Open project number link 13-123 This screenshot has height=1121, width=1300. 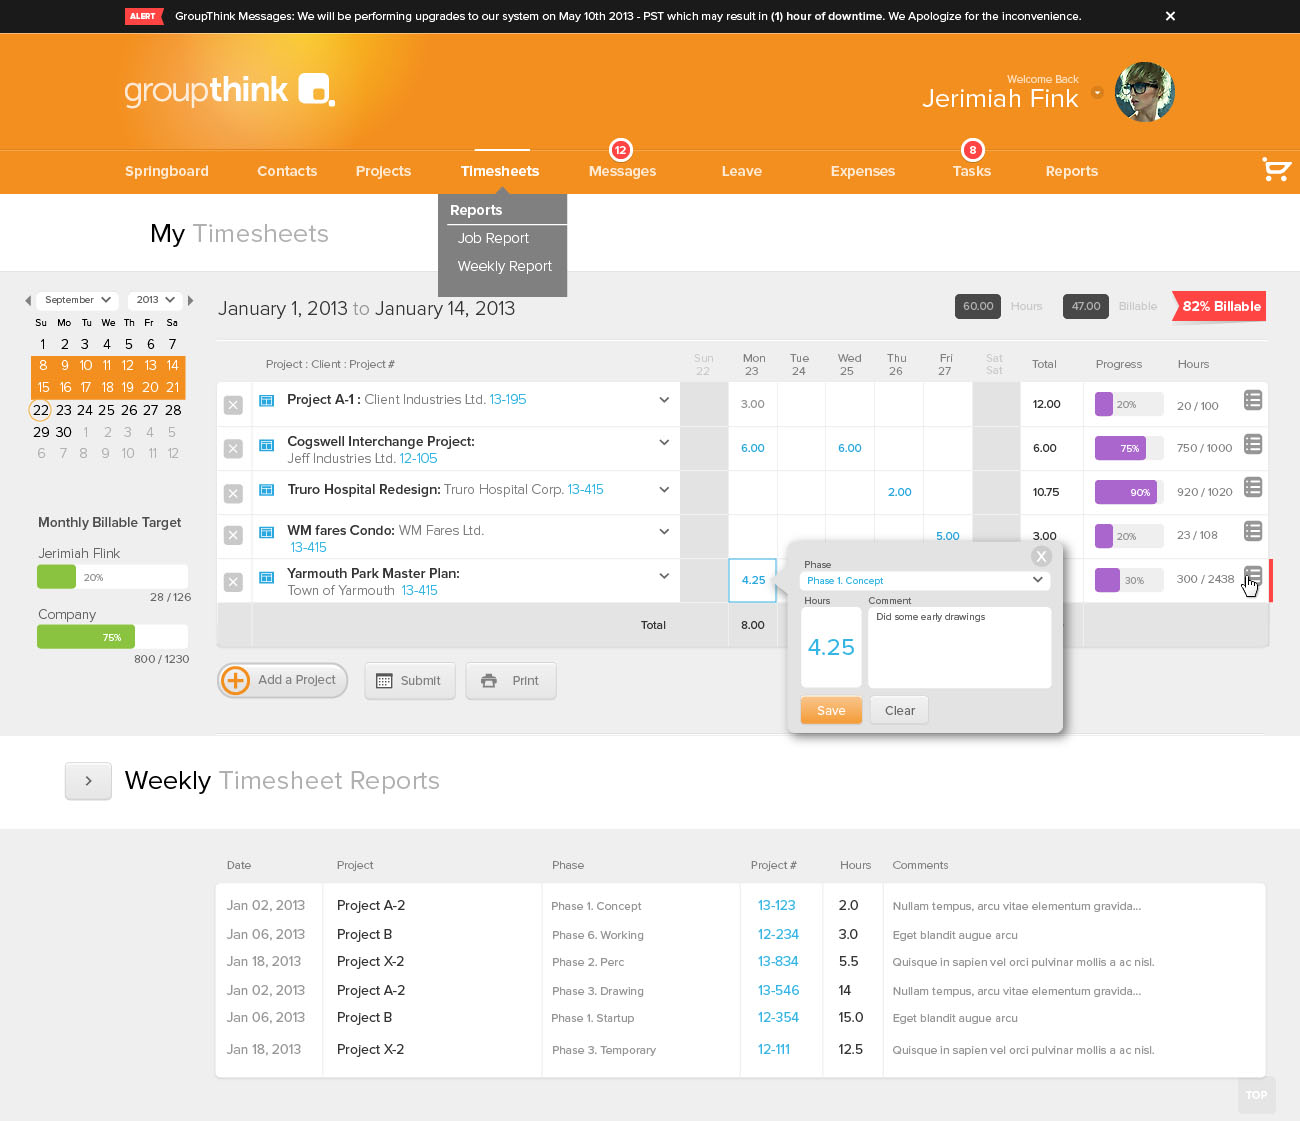coord(777,905)
